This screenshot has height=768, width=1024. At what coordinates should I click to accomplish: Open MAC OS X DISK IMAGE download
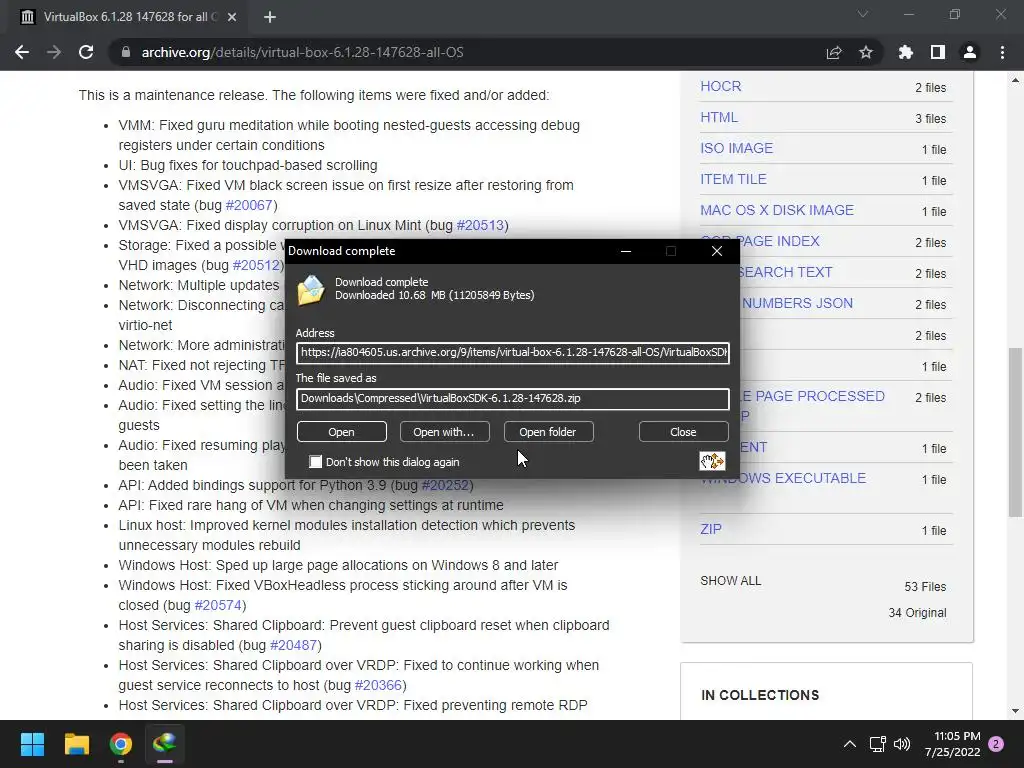click(777, 210)
